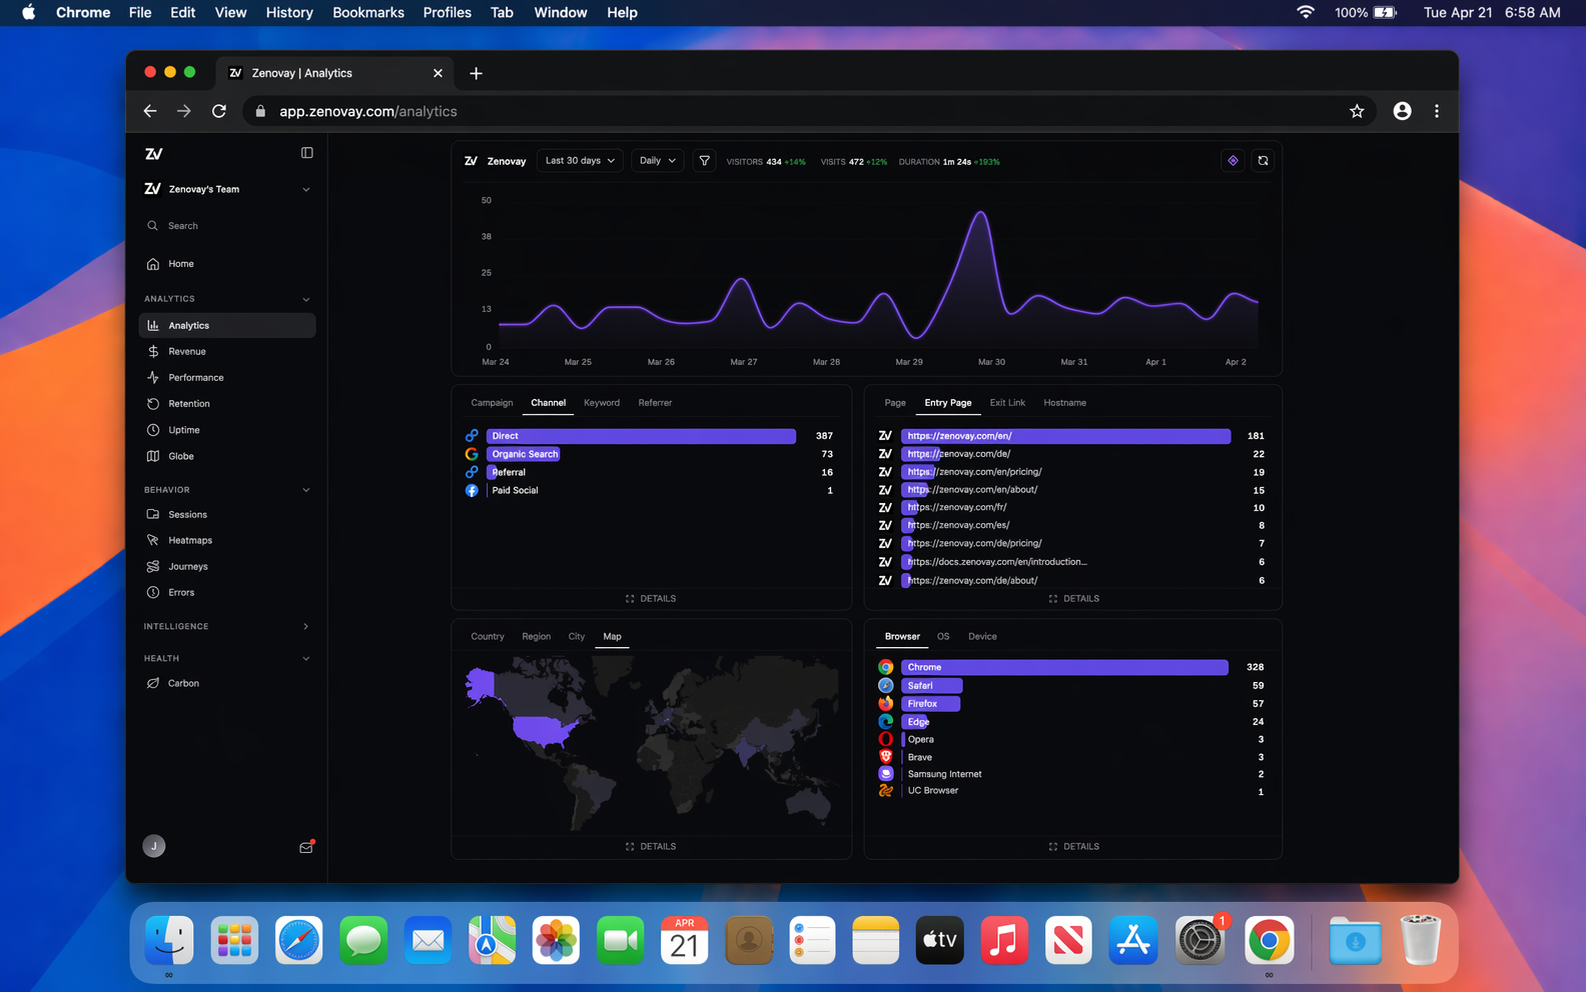Viewport: 1586px width, 992px height.
Task: Click the sidebar Search field
Action: click(227, 226)
